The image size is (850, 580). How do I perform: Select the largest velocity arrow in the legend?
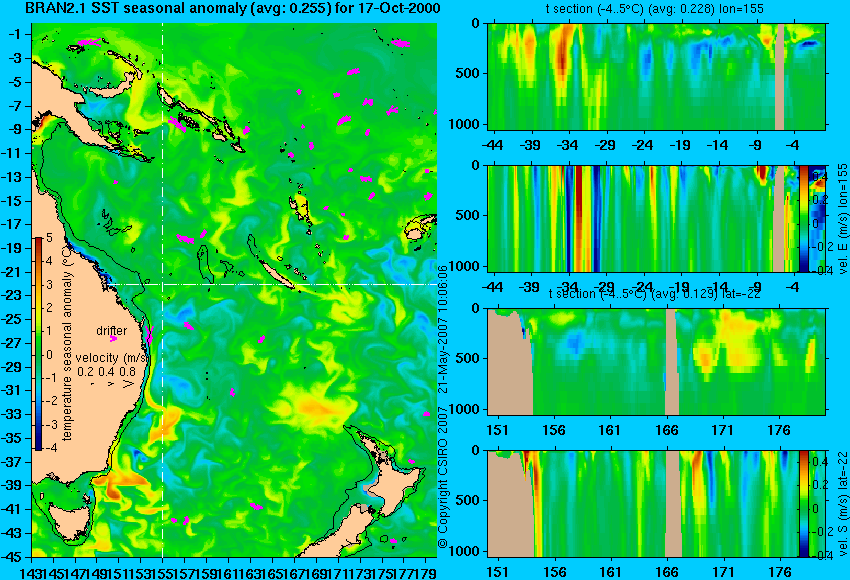coord(128,384)
